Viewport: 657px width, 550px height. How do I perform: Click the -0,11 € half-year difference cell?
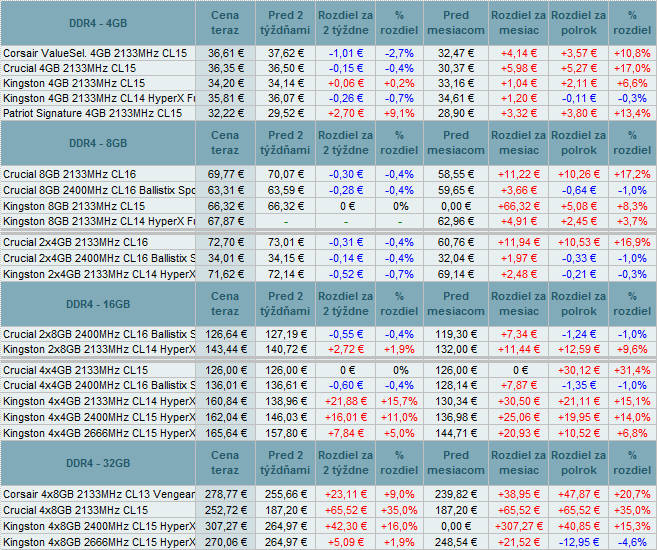coord(579,98)
